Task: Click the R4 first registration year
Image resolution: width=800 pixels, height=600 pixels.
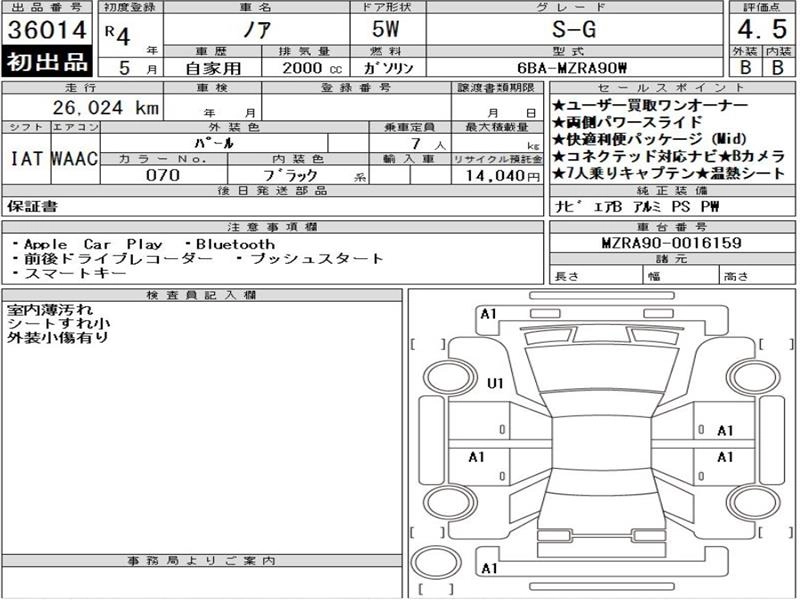Action: [x=117, y=35]
